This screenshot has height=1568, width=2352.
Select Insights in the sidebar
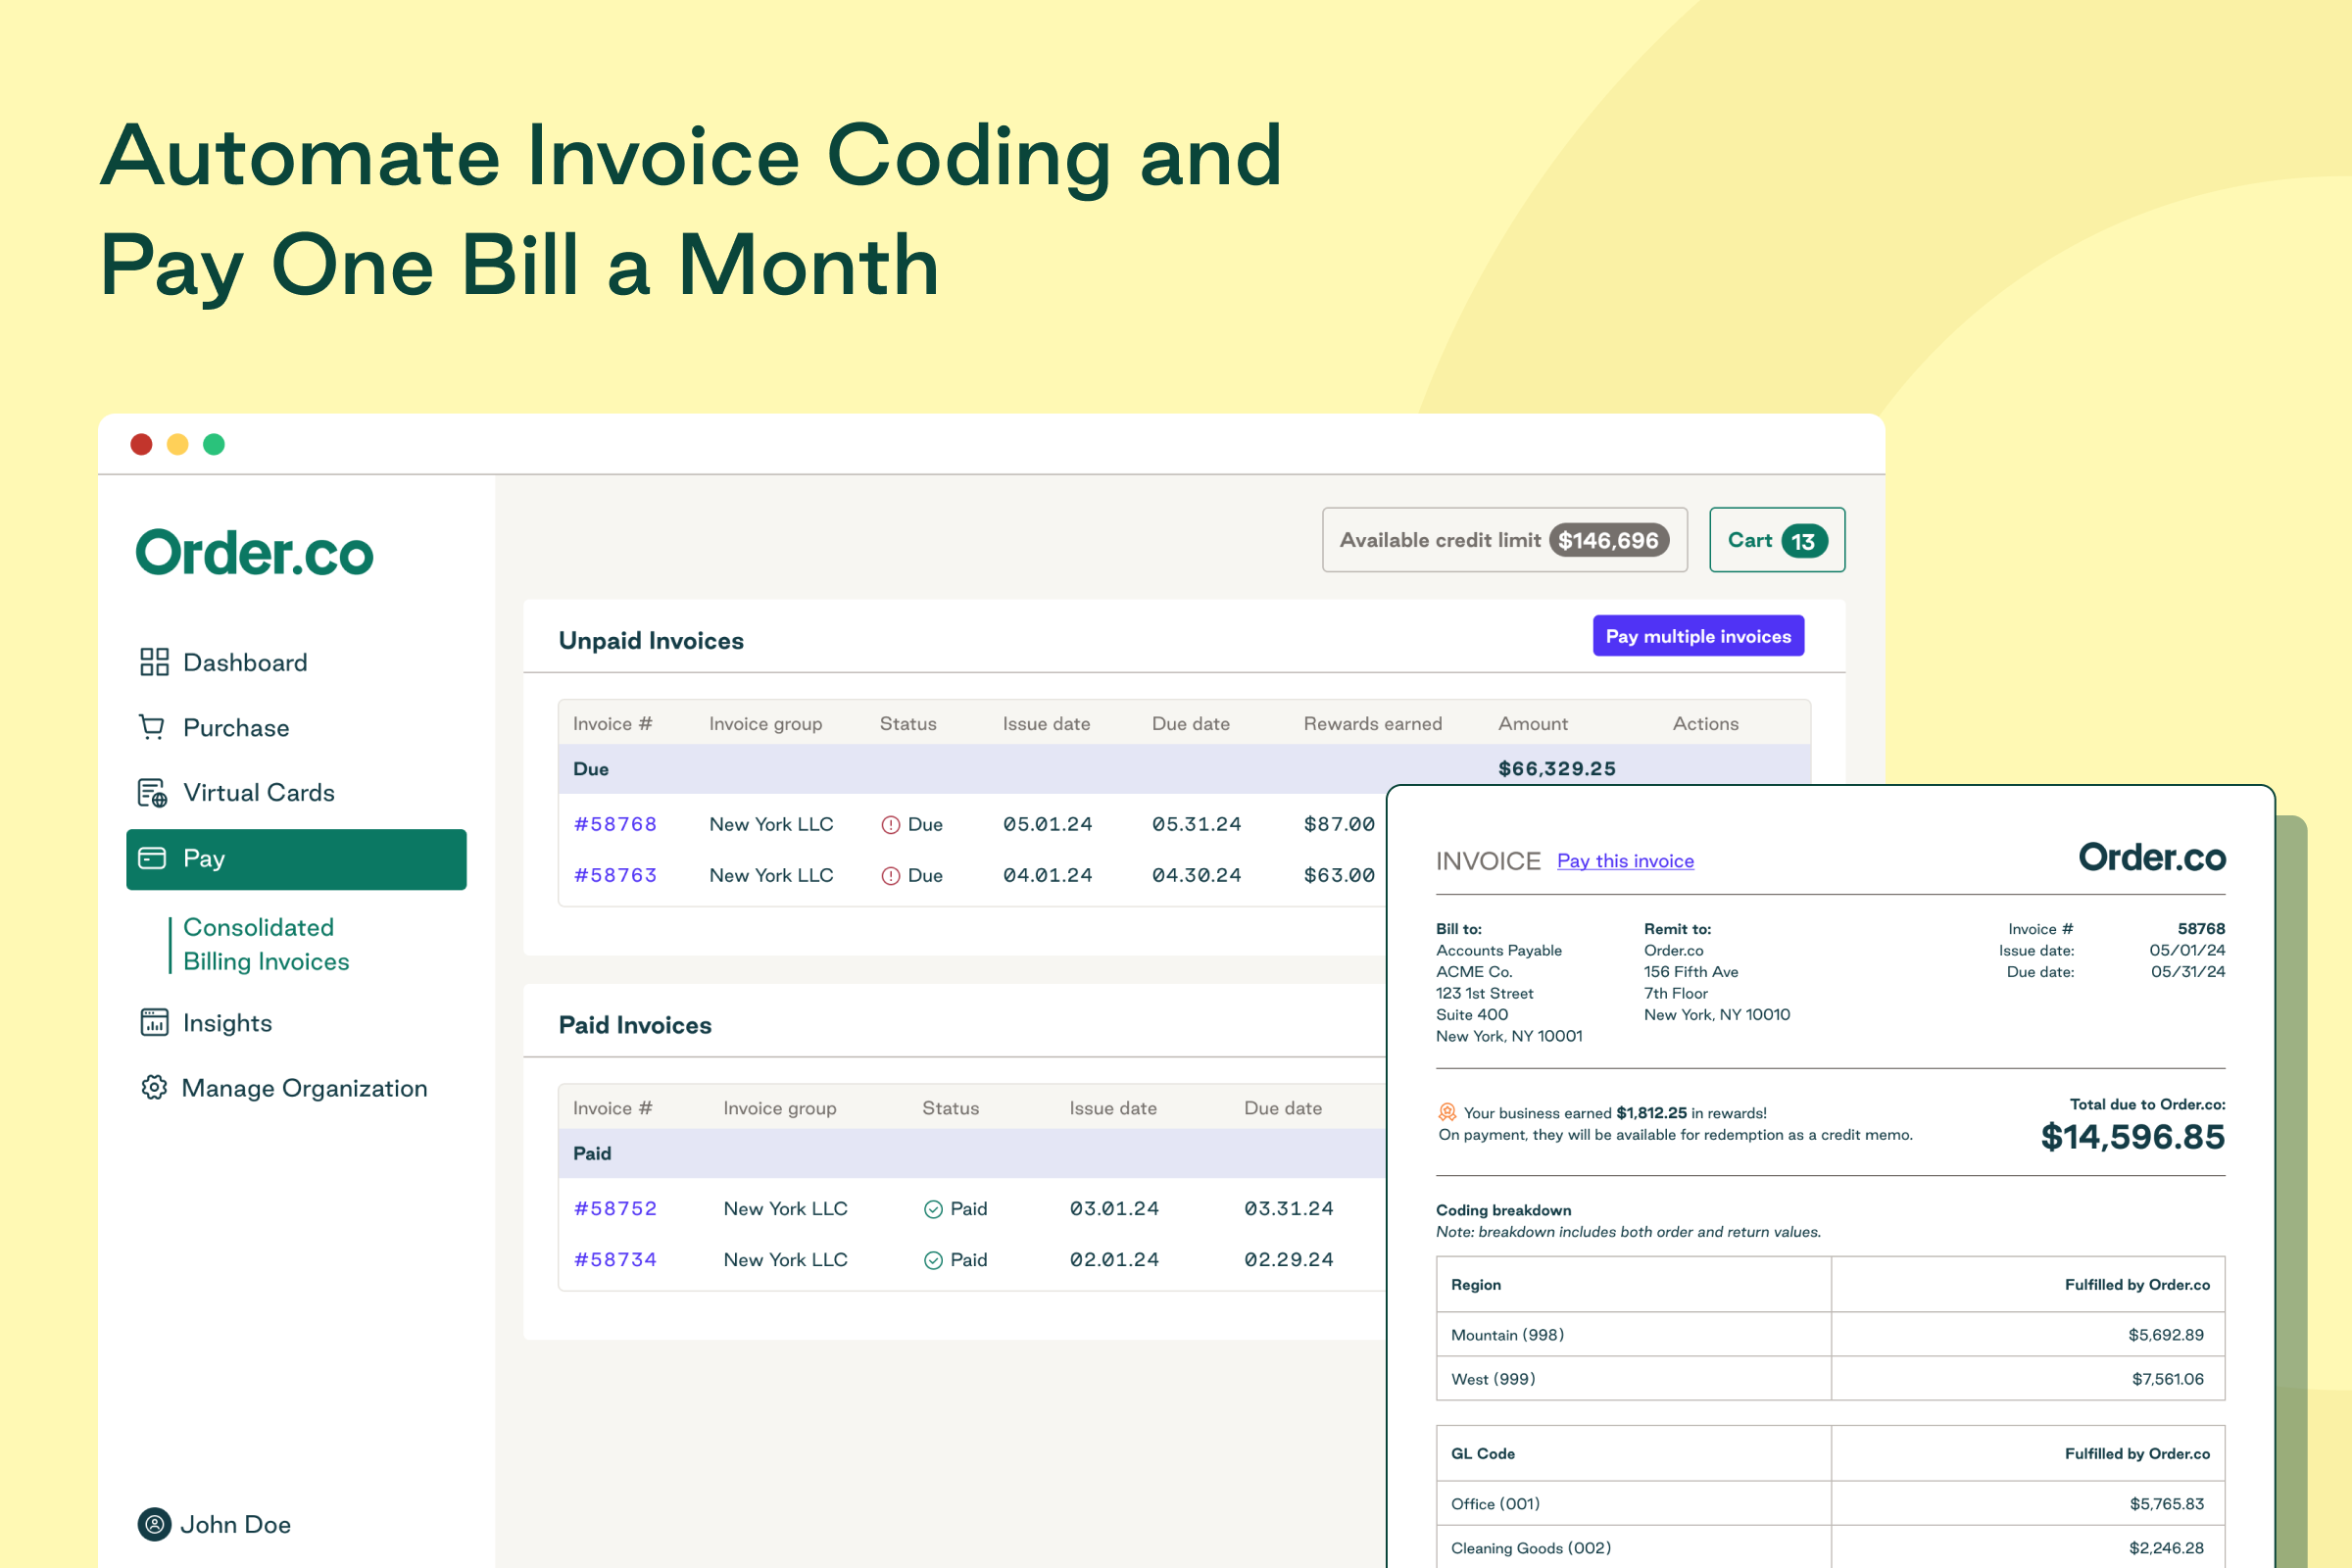click(227, 1022)
